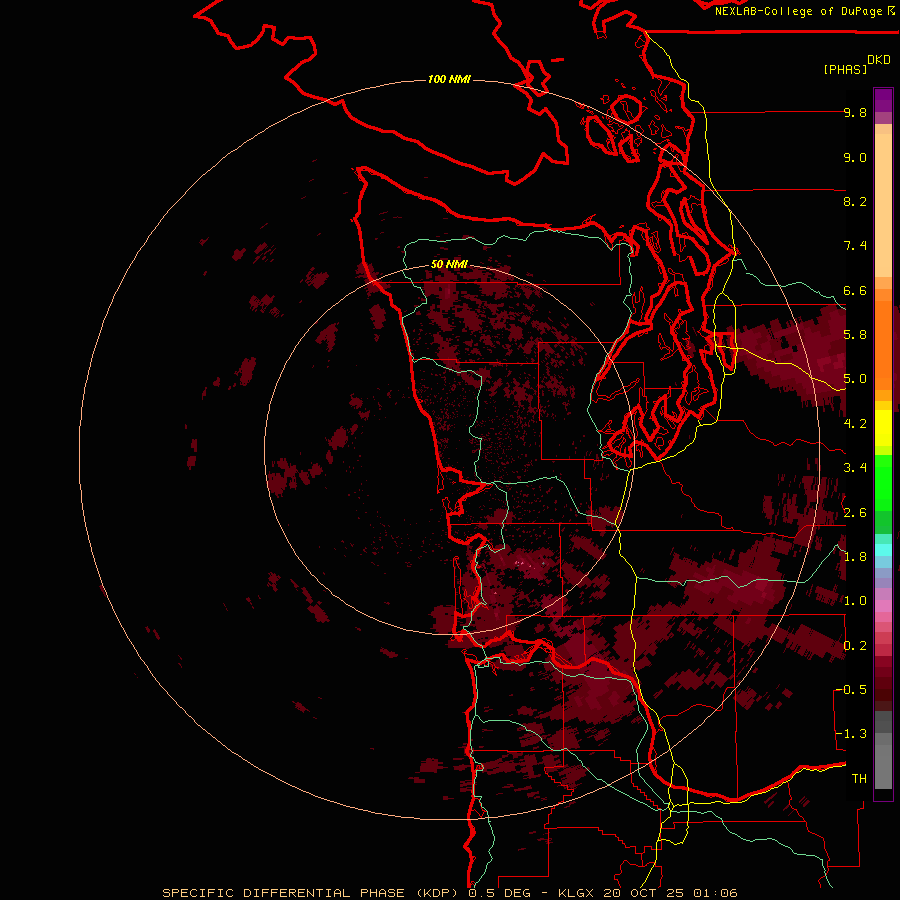Click the 100 NMI range ring label
Image resolution: width=900 pixels, height=900 pixels.
[449, 79]
